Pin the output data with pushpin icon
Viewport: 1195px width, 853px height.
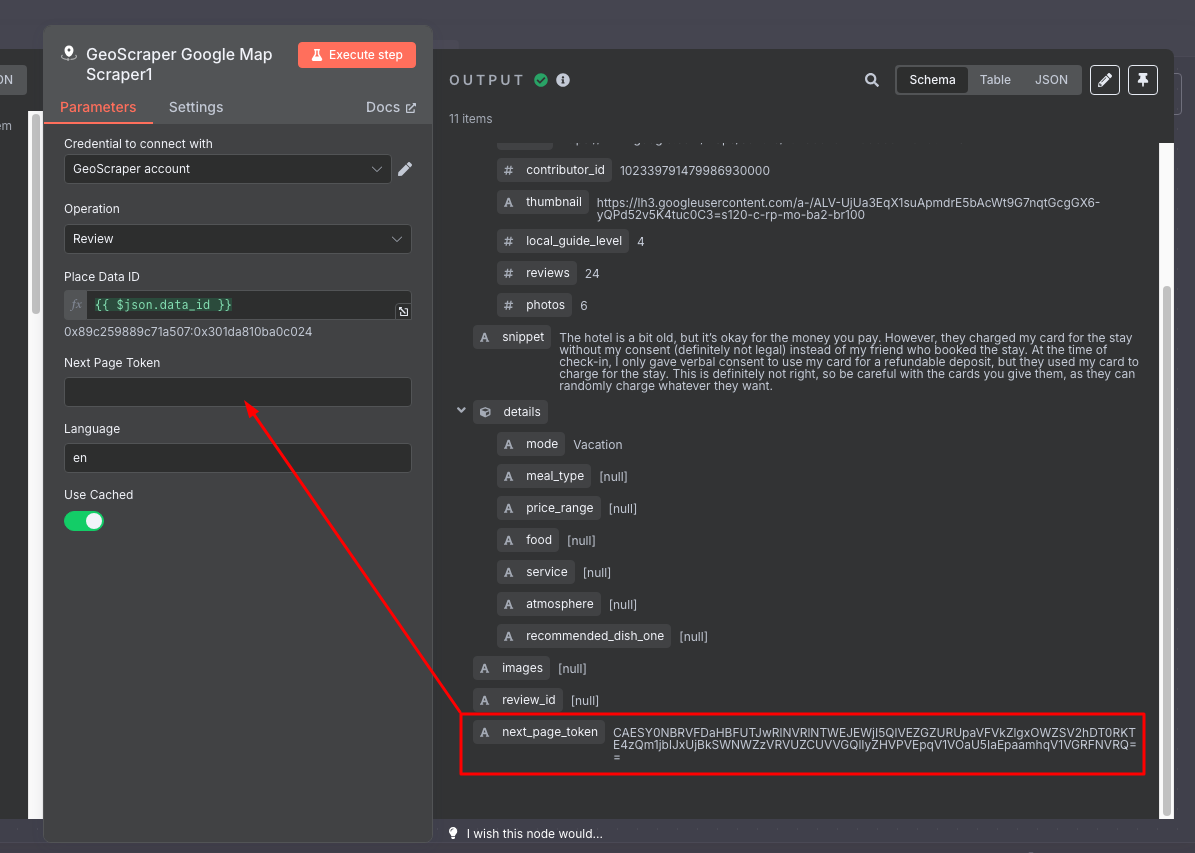[1142, 80]
